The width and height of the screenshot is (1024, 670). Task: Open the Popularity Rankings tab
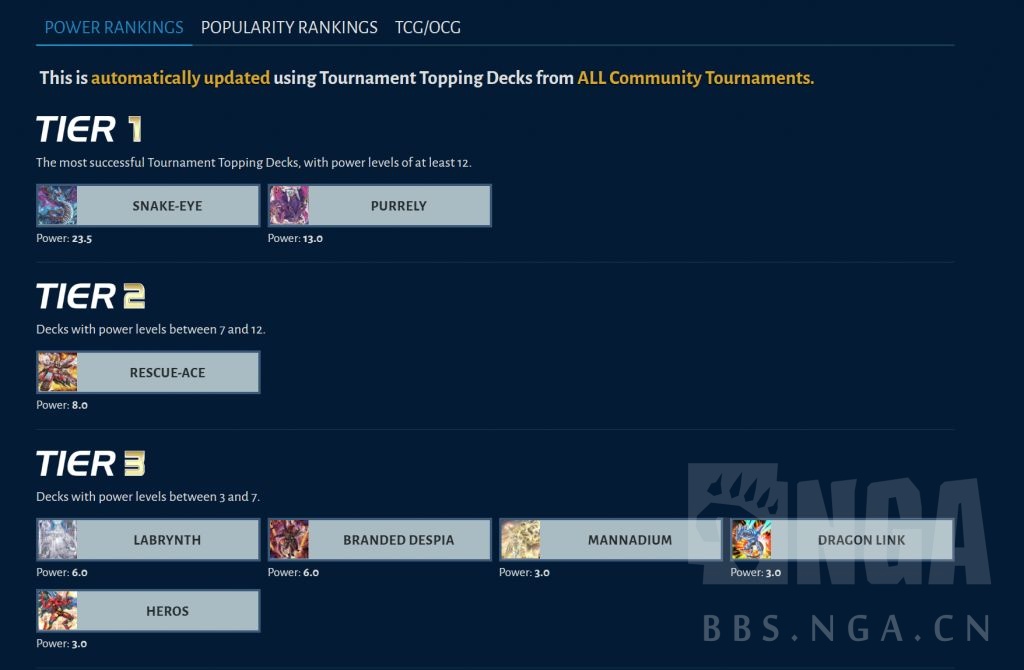pos(289,28)
